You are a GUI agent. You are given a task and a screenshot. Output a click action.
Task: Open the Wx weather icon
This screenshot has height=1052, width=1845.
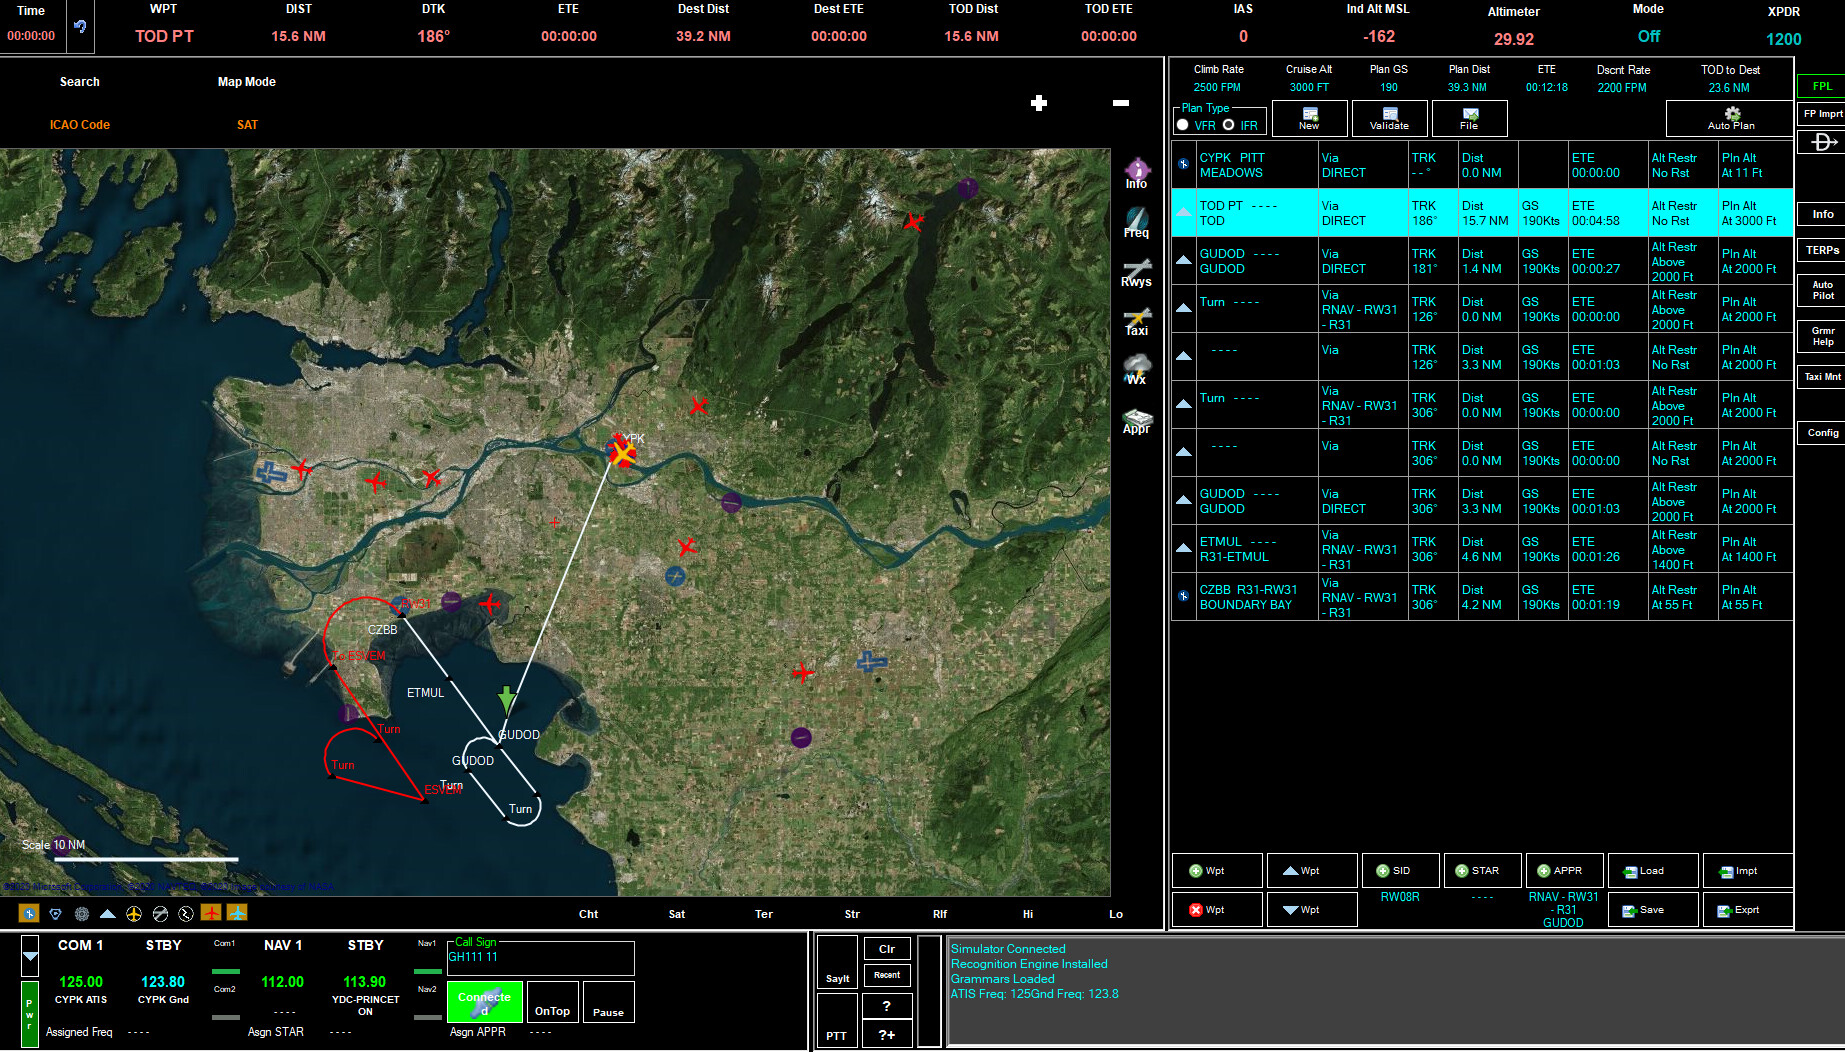pyautogui.click(x=1136, y=368)
